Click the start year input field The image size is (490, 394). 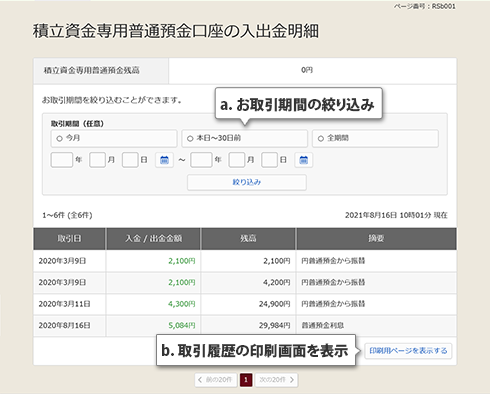pos(62,160)
